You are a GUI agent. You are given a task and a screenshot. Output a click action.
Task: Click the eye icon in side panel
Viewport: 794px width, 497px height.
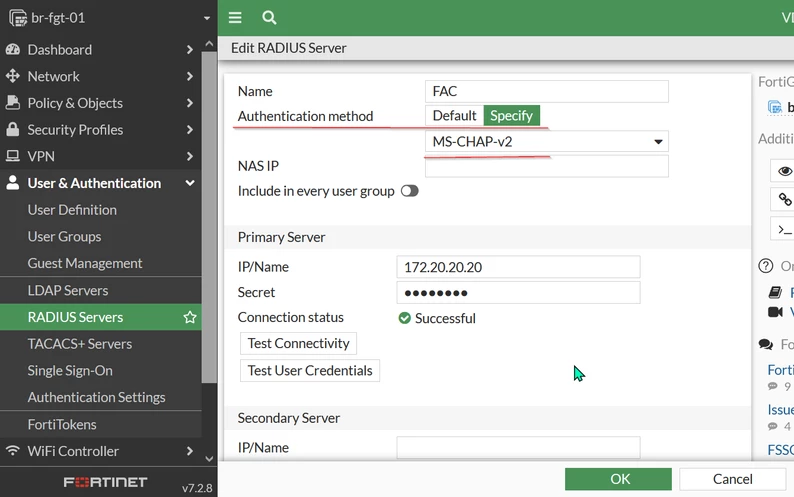(x=785, y=171)
